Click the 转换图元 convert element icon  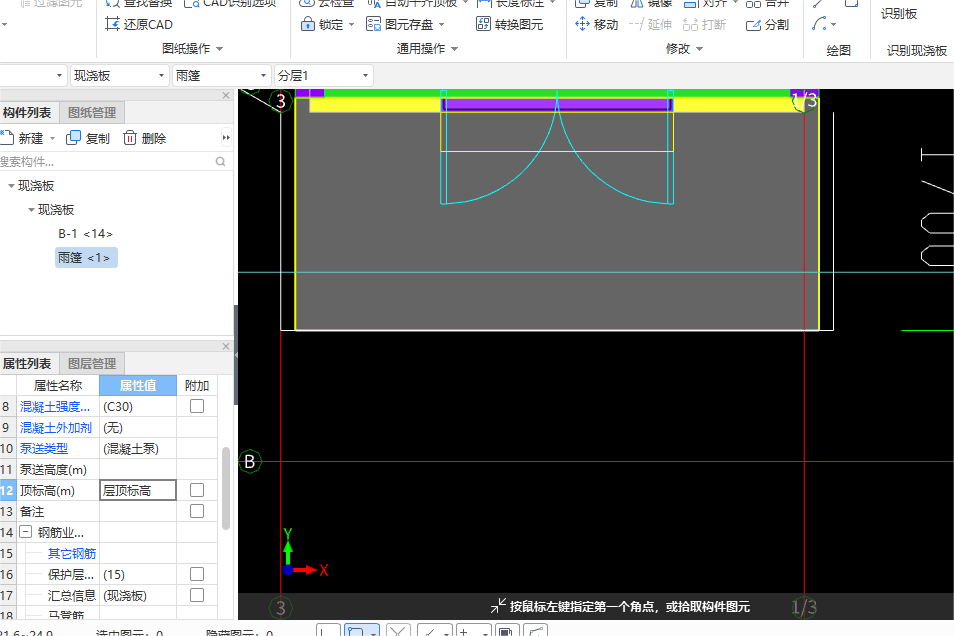483,24
